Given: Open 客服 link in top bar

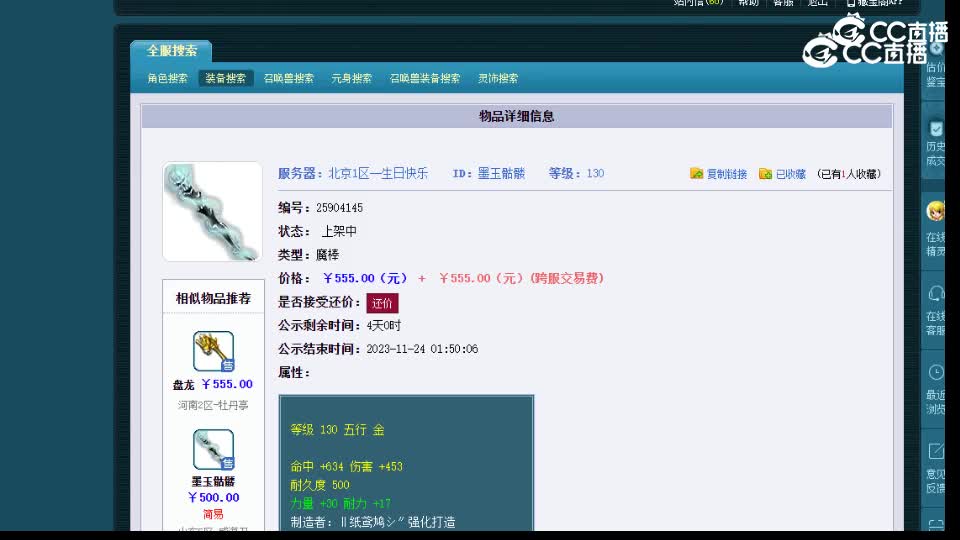Looking at the screenshot, I should pos(783,3).
